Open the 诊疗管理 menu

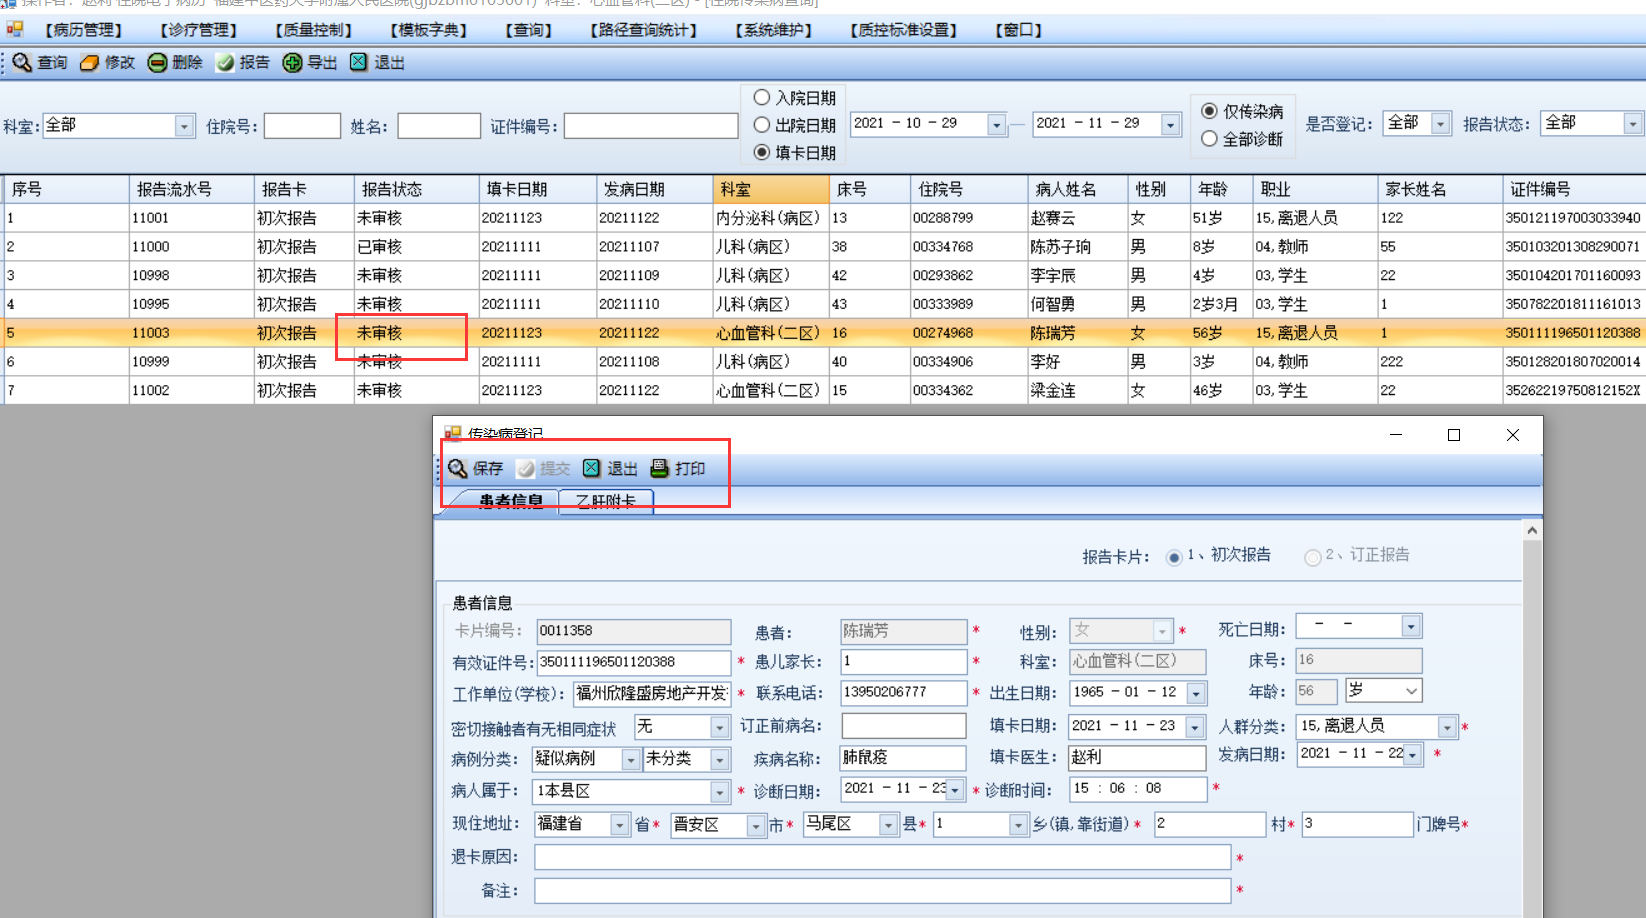tap(199, 30)
